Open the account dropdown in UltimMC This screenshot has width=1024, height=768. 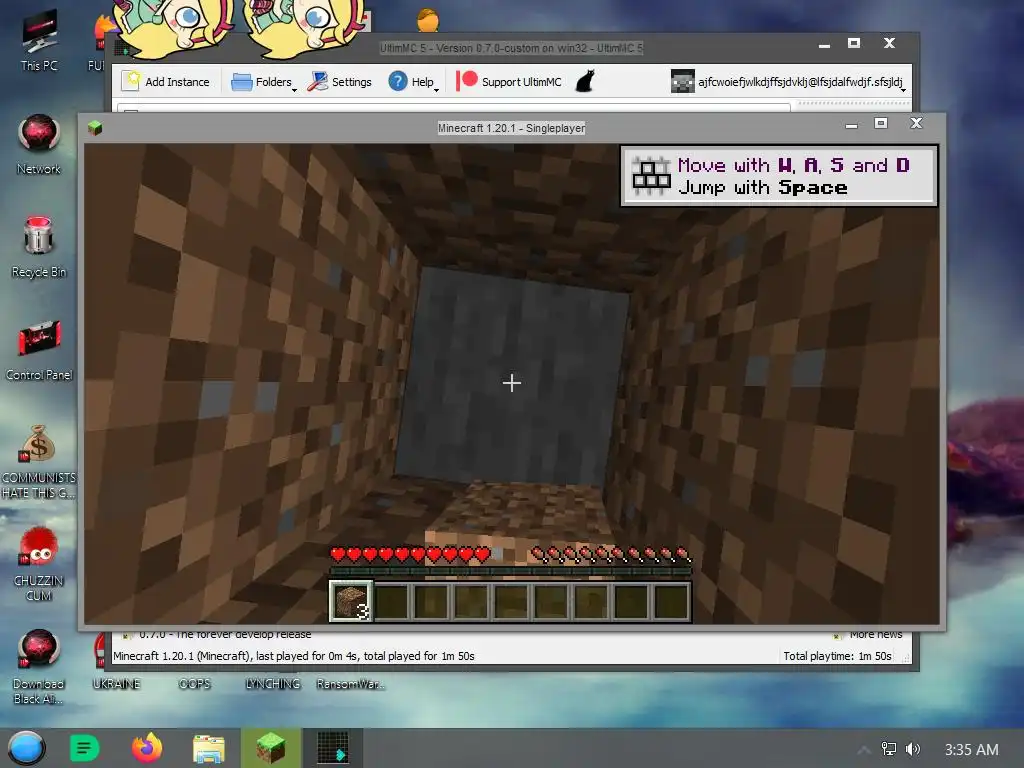789,82
